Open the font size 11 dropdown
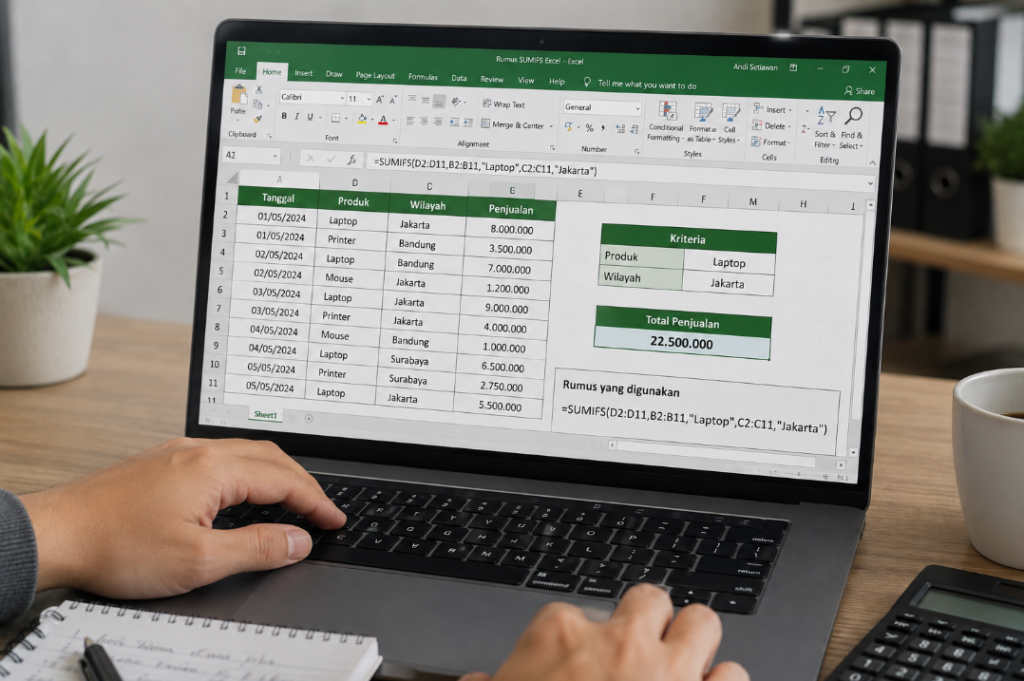1024x681 pixels. tap(368, 99)
